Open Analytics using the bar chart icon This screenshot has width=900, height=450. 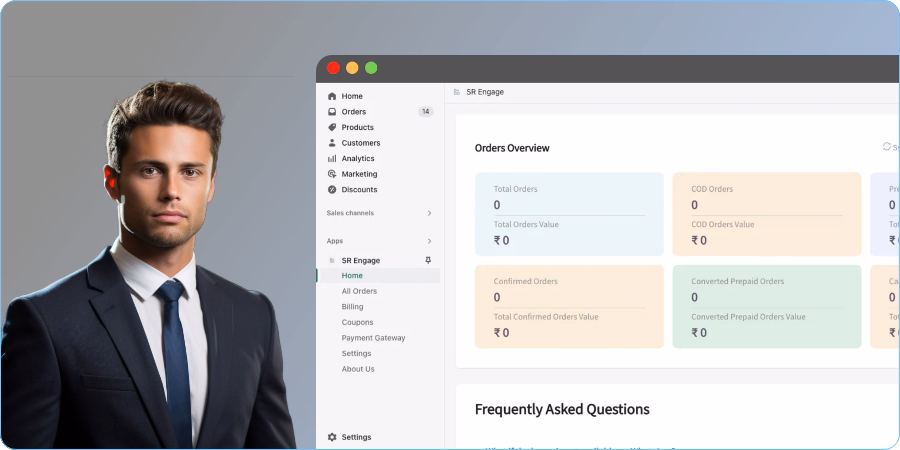(x=332, y=158)
